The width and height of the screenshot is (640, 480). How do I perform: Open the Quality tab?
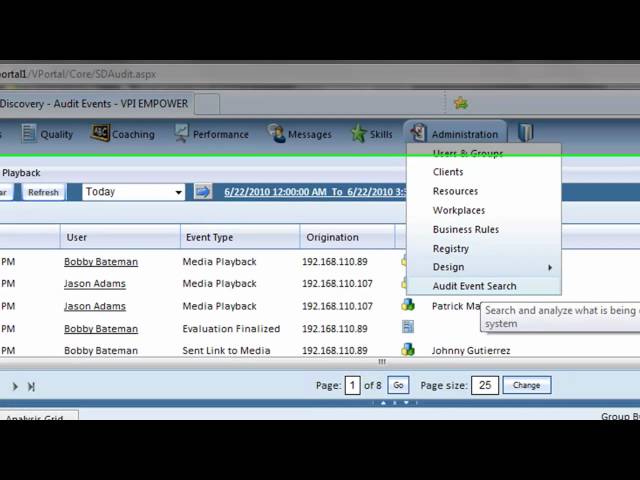tap(47, 134)
